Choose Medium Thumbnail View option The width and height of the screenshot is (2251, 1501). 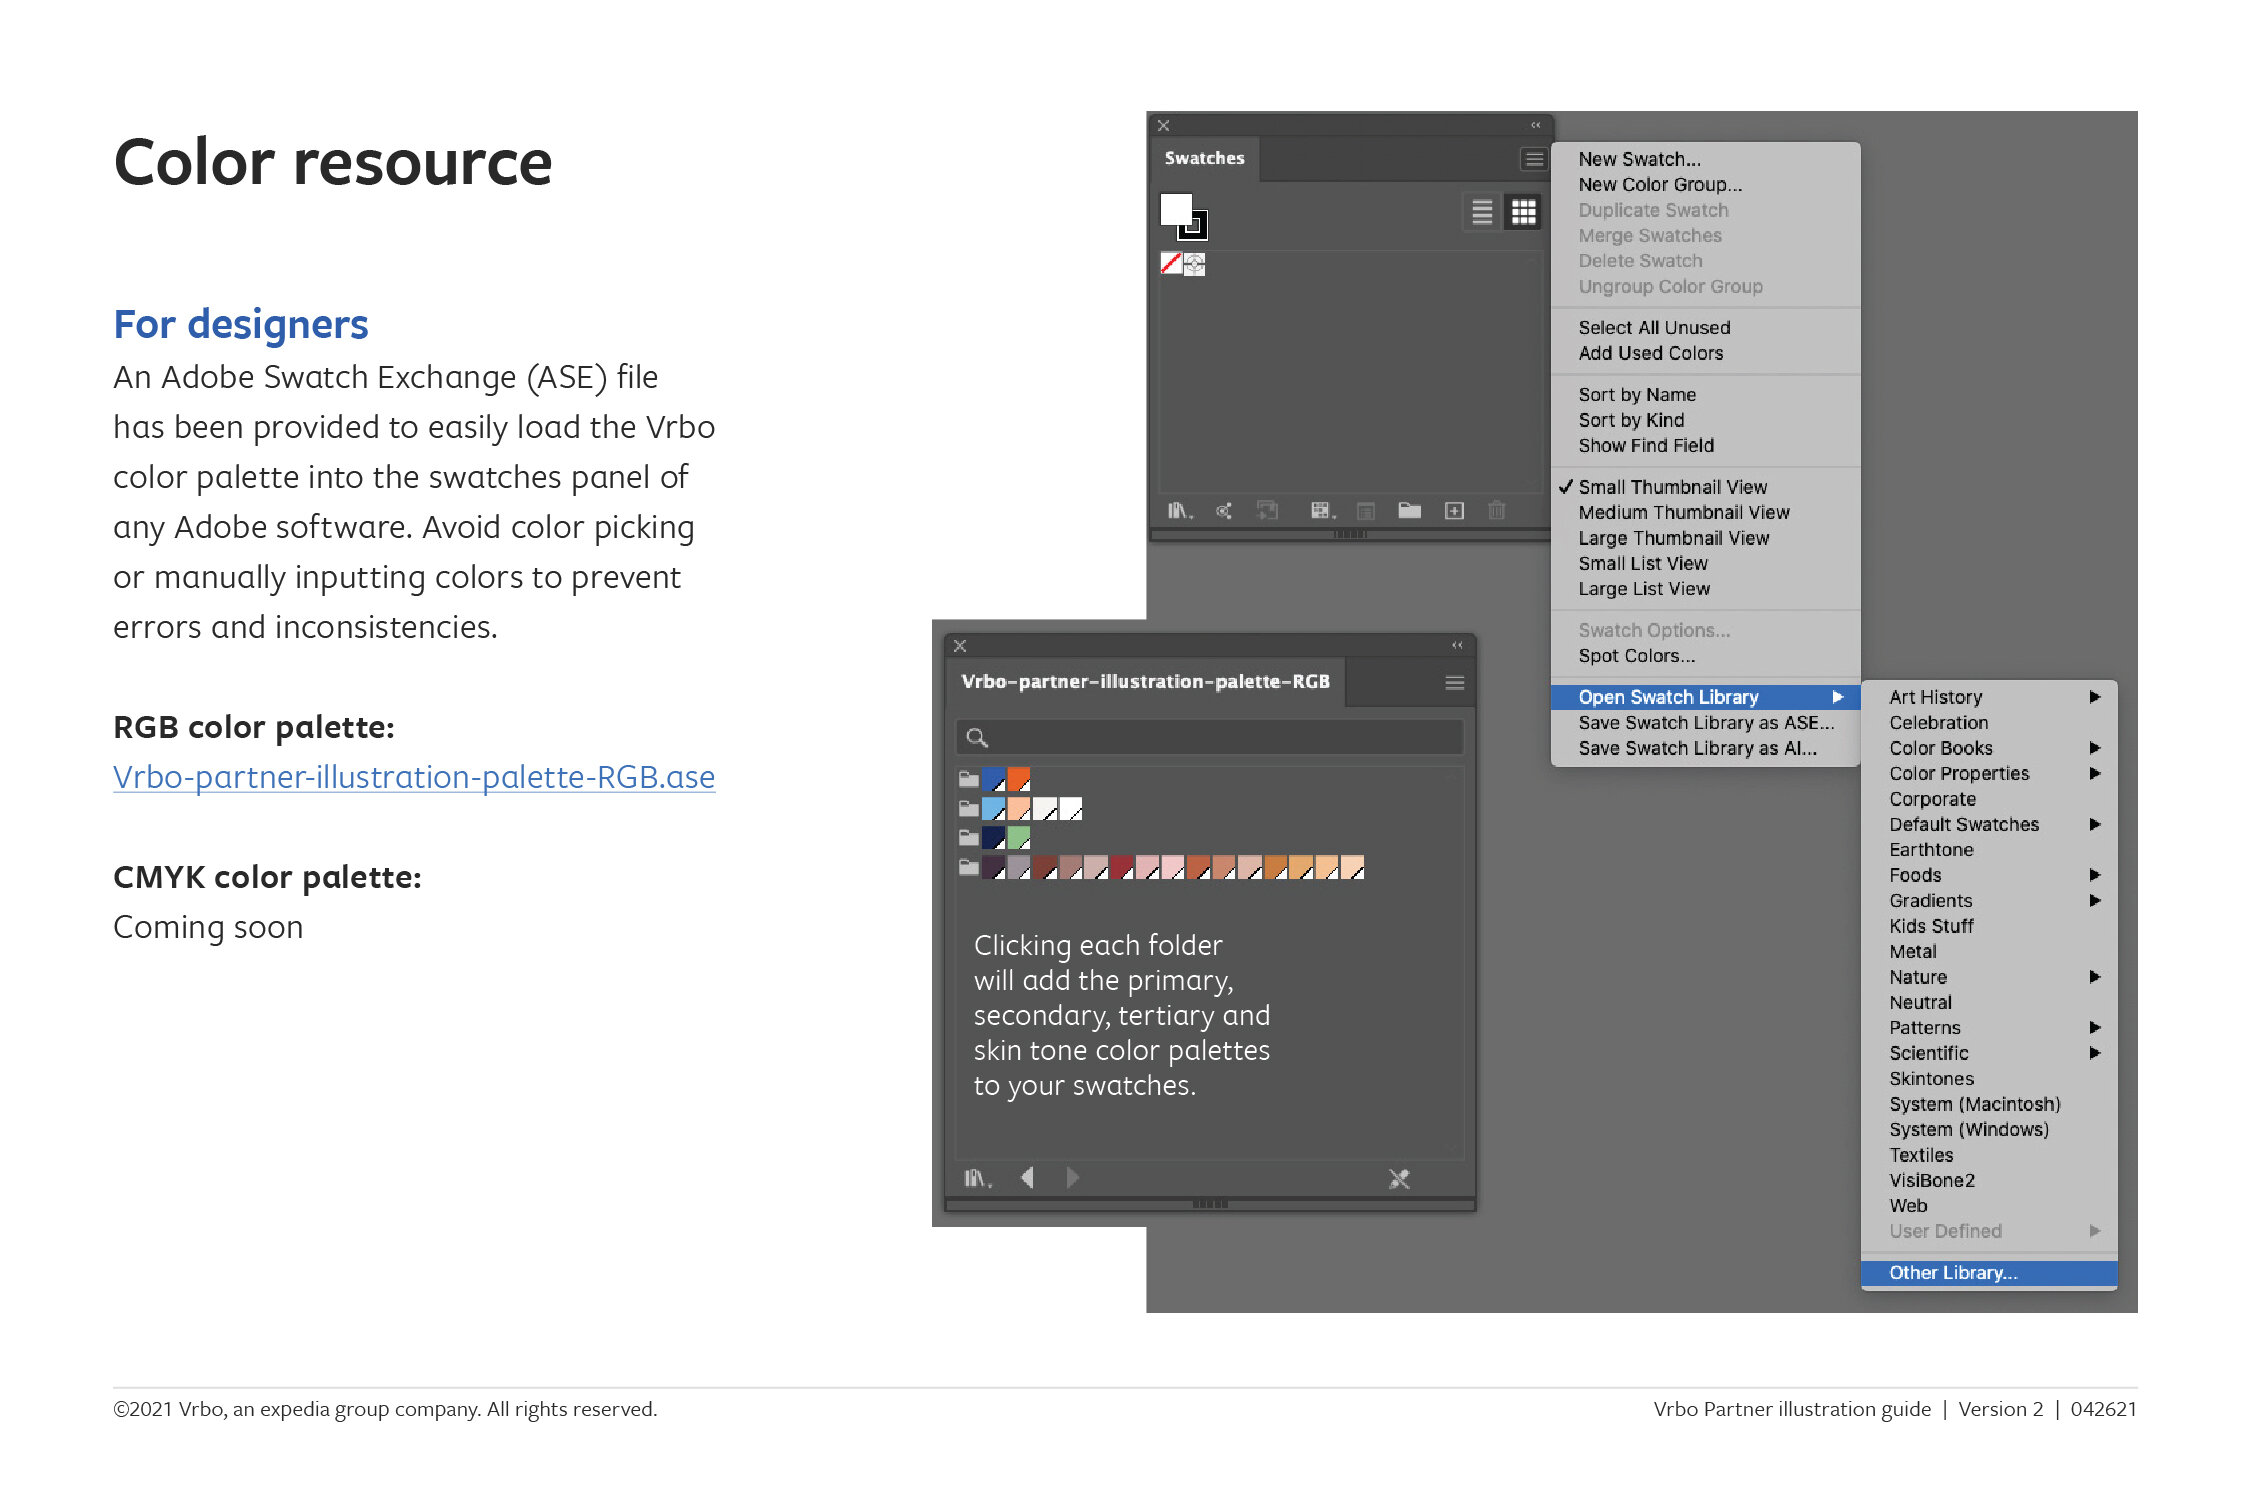[1684, 512]
